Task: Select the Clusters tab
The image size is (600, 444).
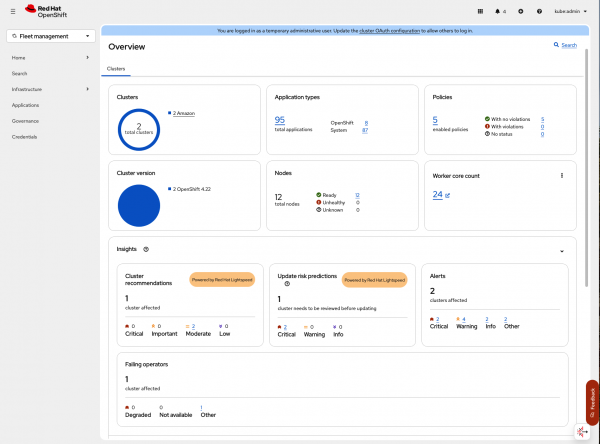Action: (116, 69)
